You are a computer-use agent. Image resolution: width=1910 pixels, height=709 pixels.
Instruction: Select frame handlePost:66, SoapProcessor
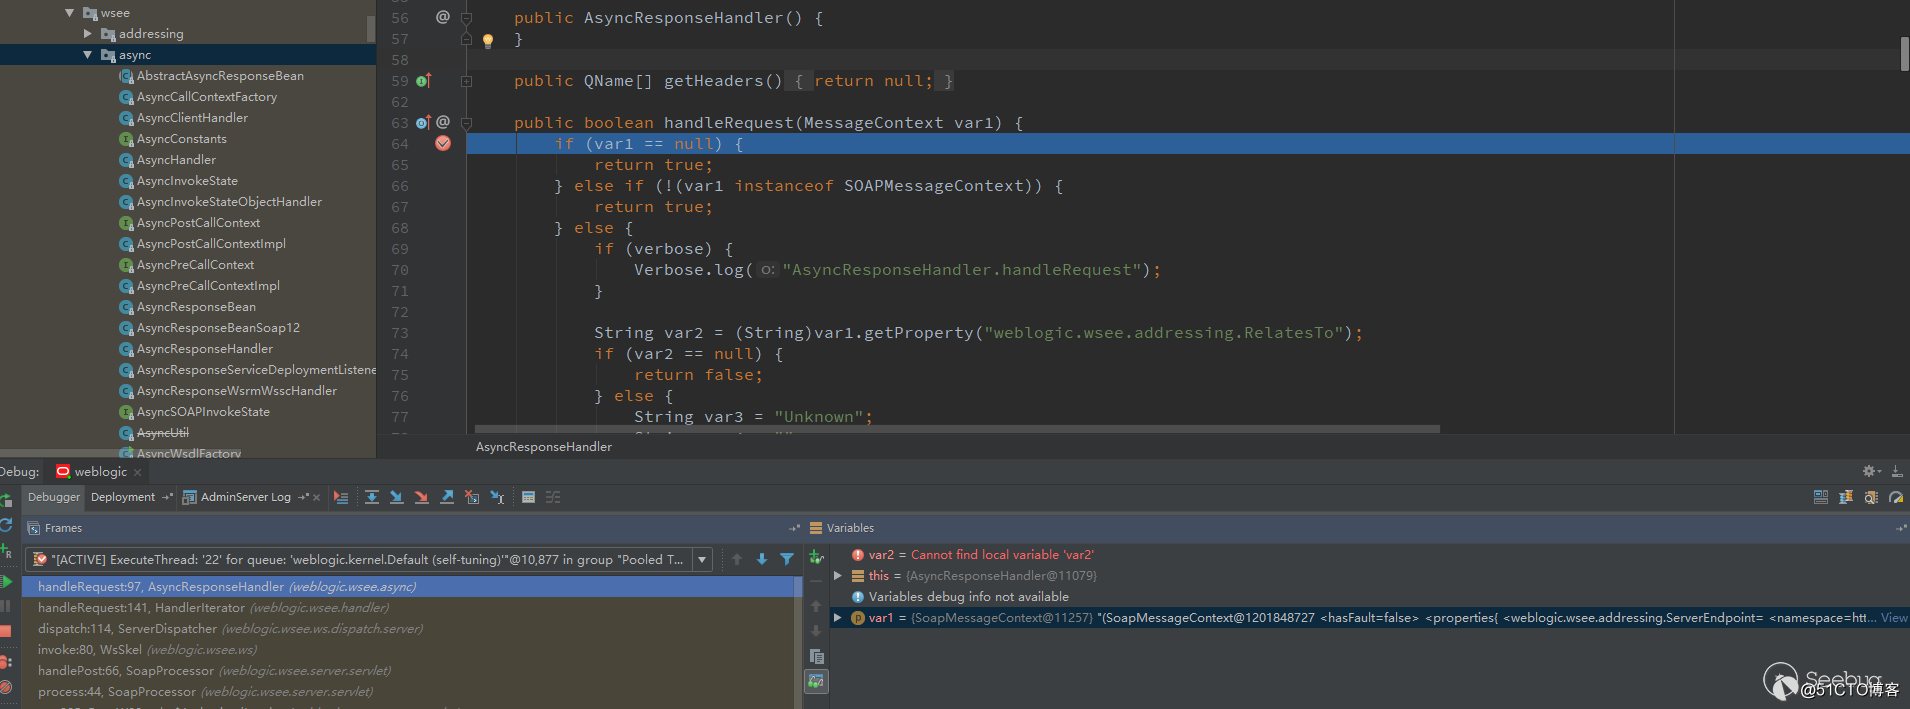(412, 671)
